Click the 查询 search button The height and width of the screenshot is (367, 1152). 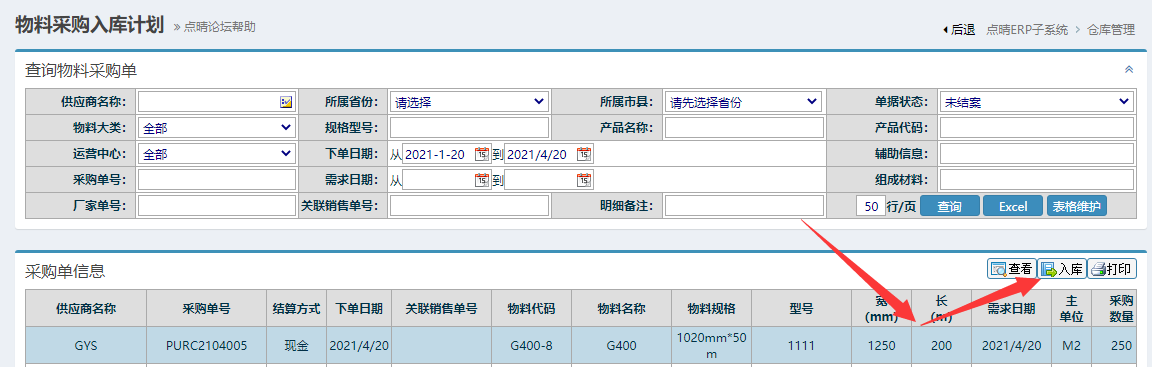coord(949,206)
